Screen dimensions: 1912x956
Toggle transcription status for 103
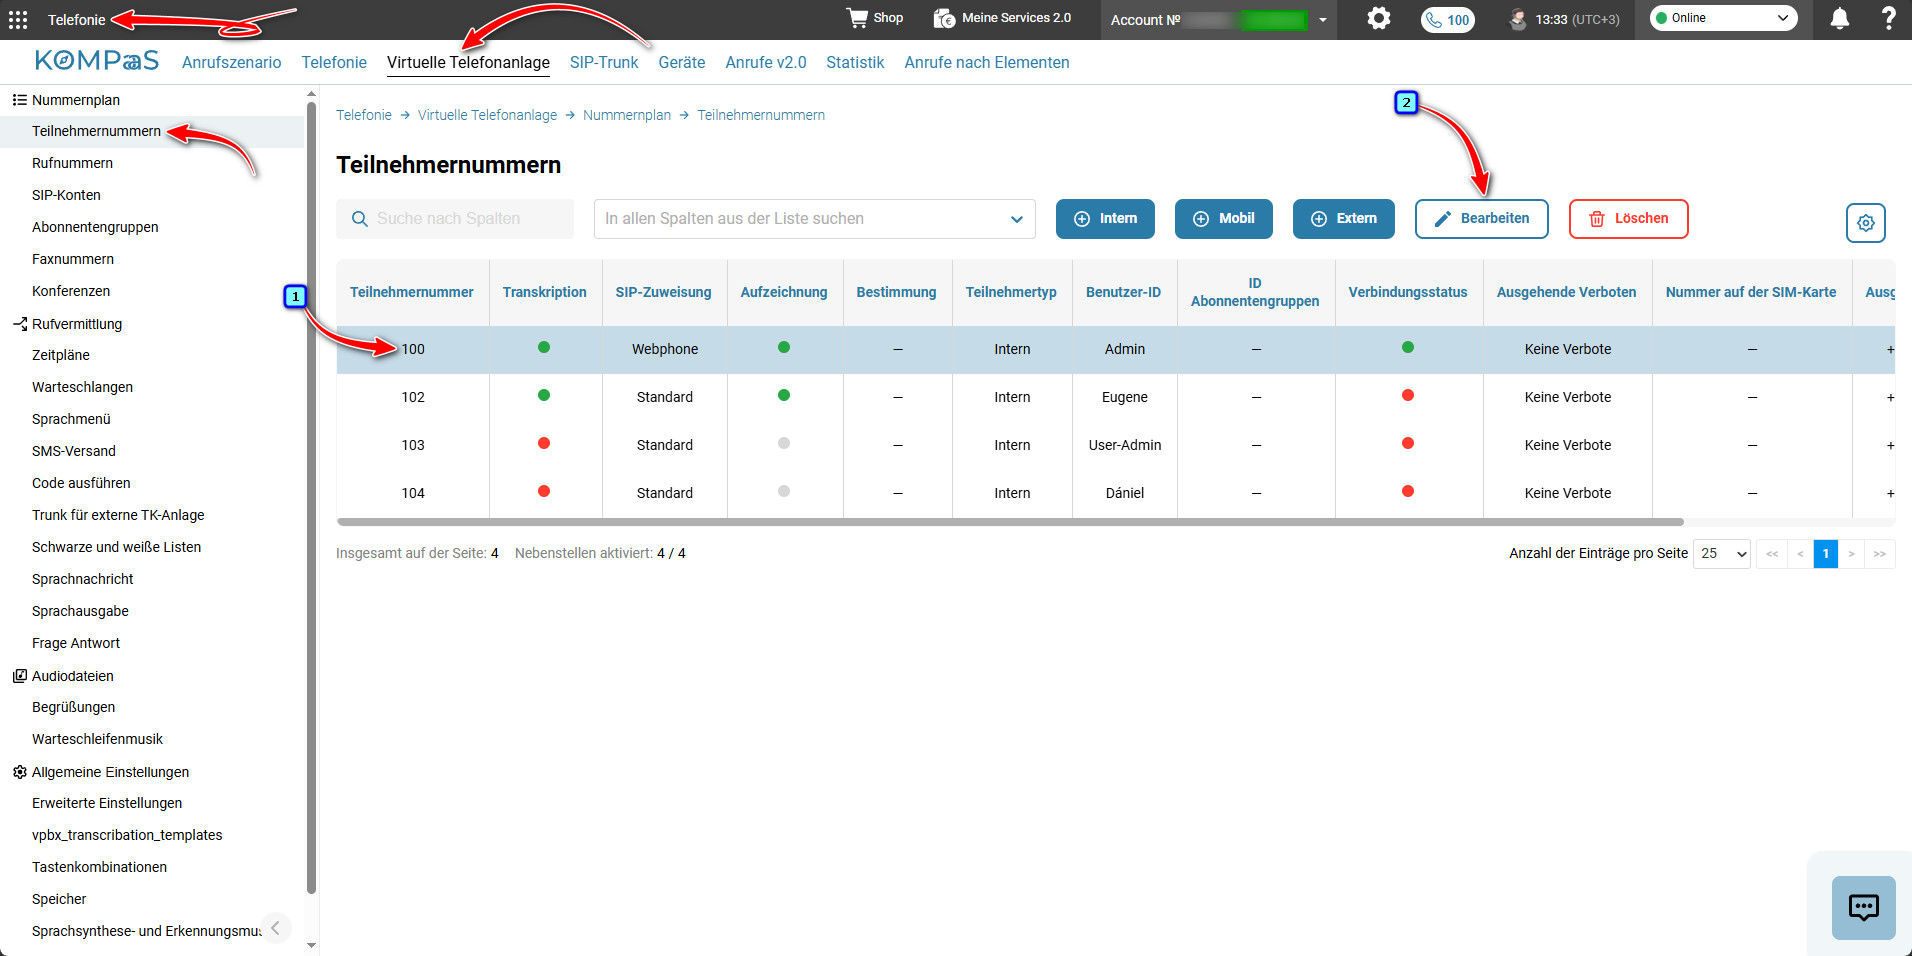pyautogui.click(x=544, y=443)
